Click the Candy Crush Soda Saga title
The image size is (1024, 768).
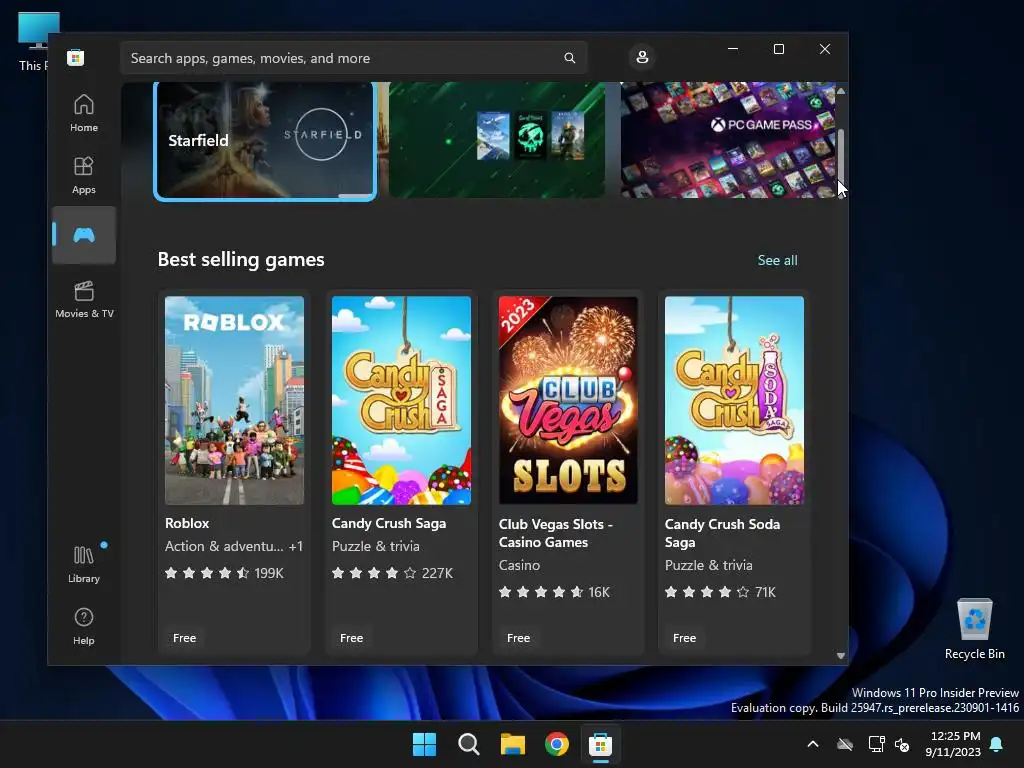(x=722, y=533)
